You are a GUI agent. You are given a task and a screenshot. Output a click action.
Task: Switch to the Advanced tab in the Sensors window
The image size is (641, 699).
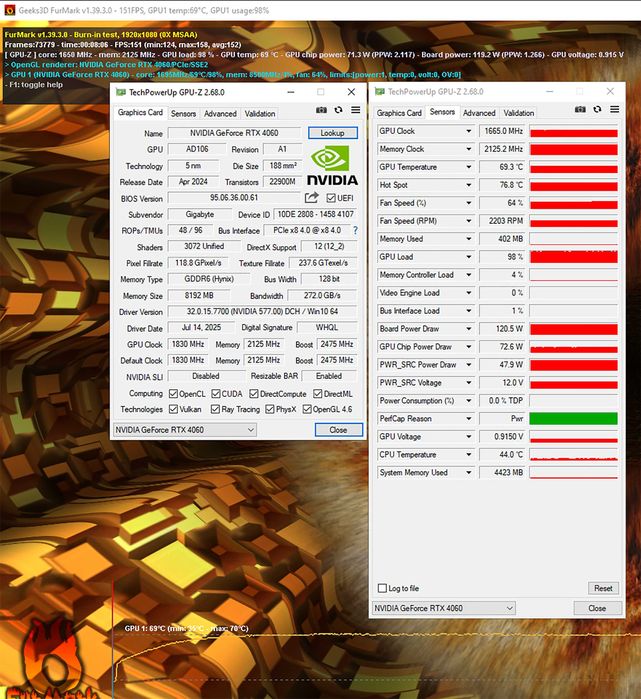[479, 113]
